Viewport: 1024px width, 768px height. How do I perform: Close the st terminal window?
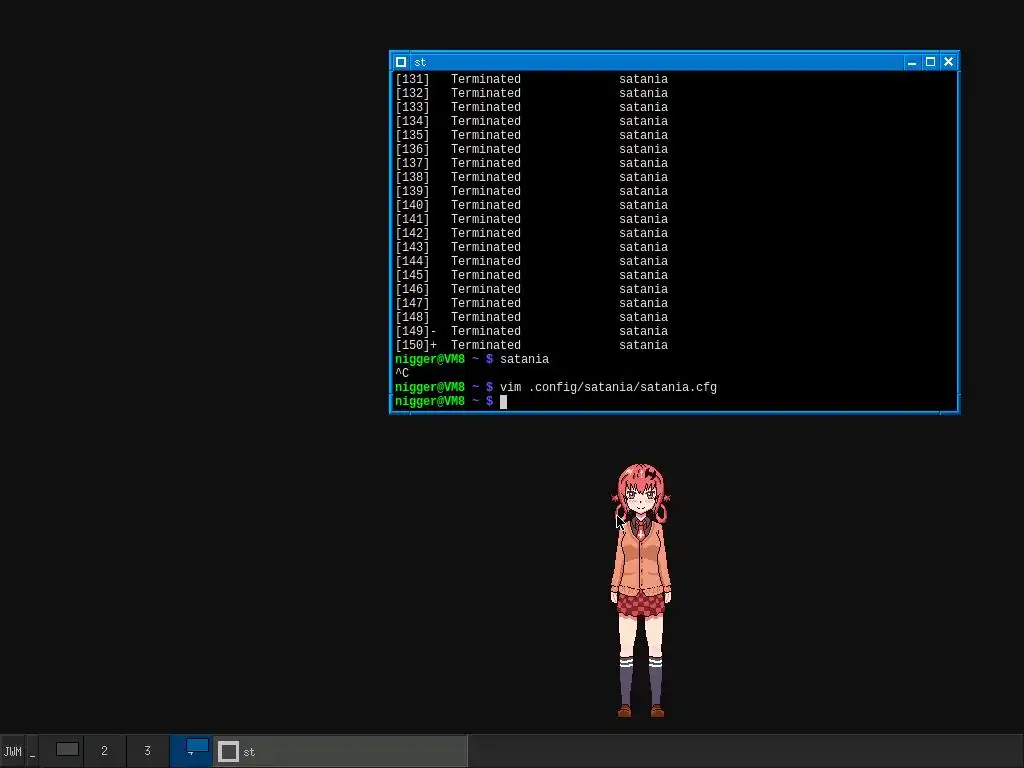click(x=949, y=62)
